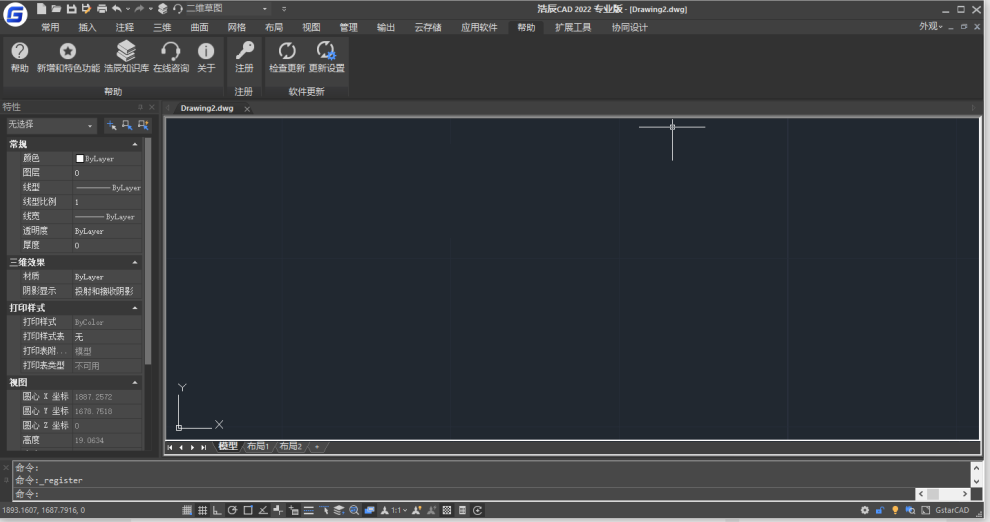
Task: Toggle grid display in status bar
Action: (202, 510)
